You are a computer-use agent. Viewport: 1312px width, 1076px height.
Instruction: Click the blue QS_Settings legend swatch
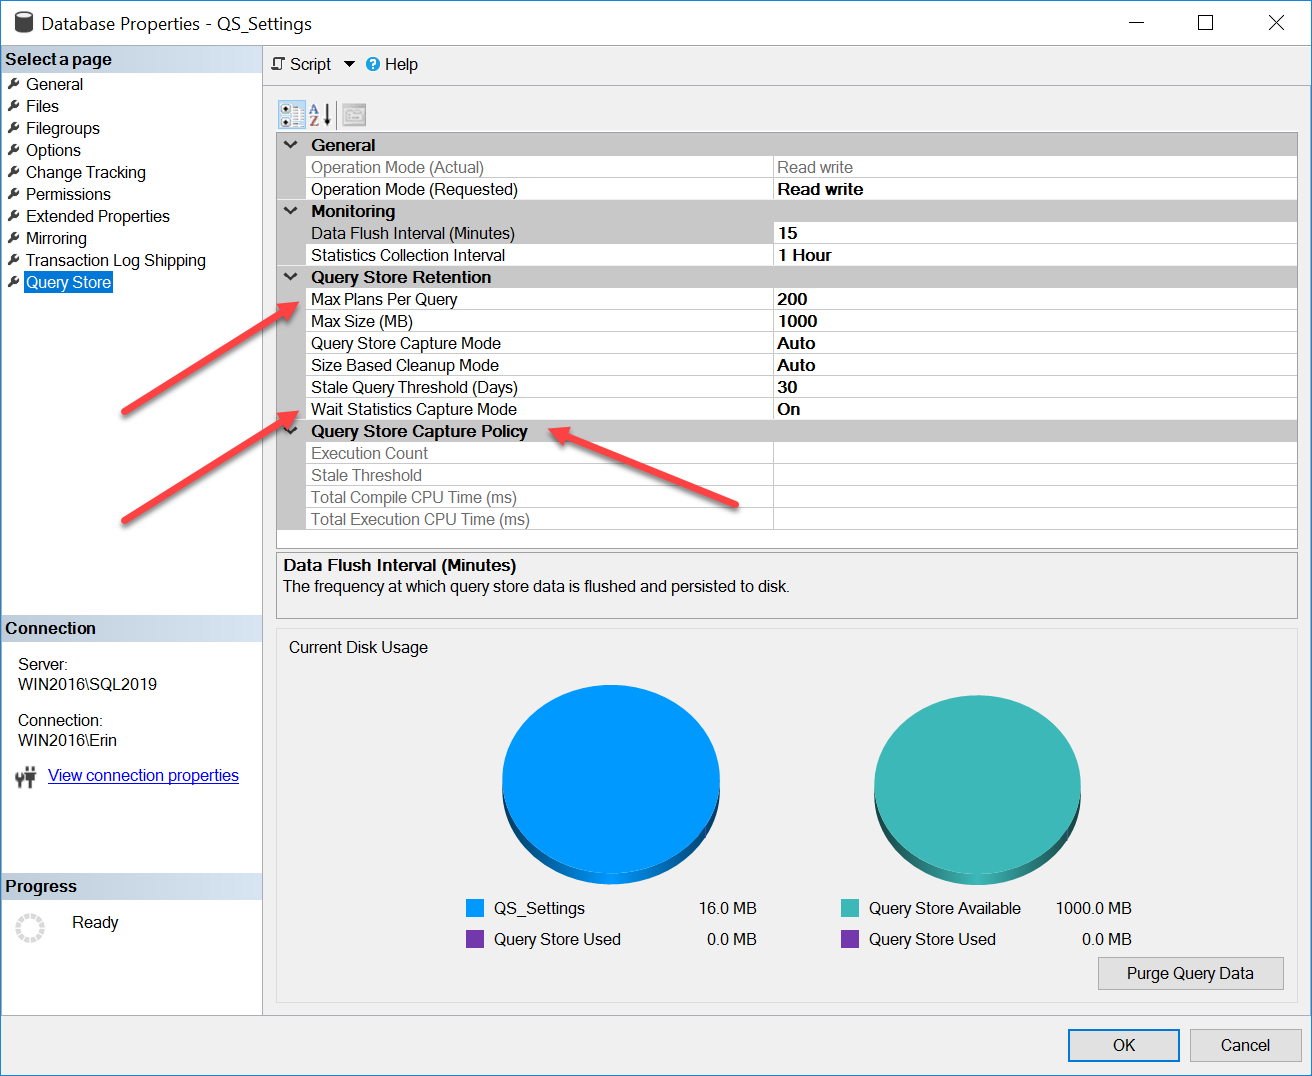click(475, 908)
